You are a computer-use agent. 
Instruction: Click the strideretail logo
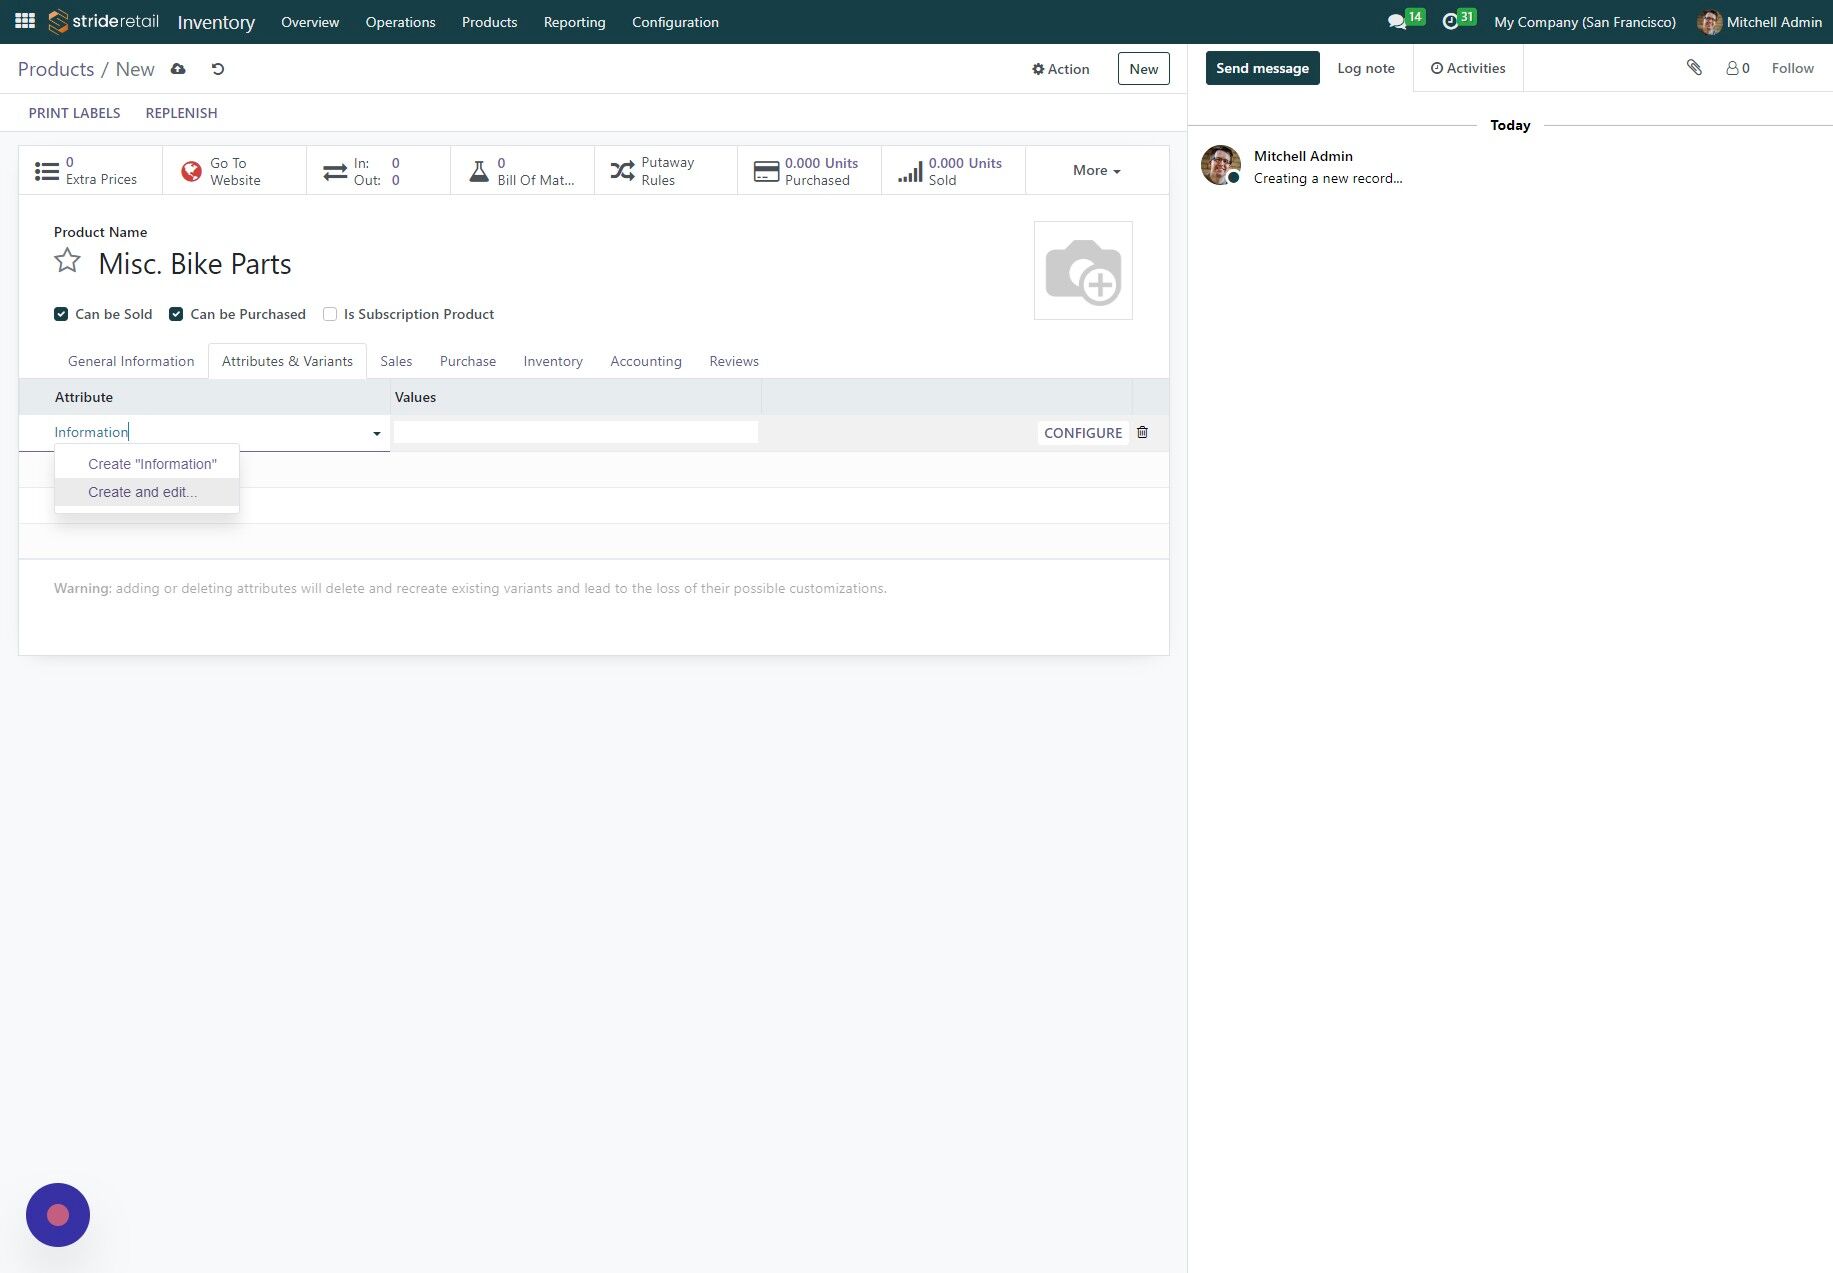[x=103, y=21]
